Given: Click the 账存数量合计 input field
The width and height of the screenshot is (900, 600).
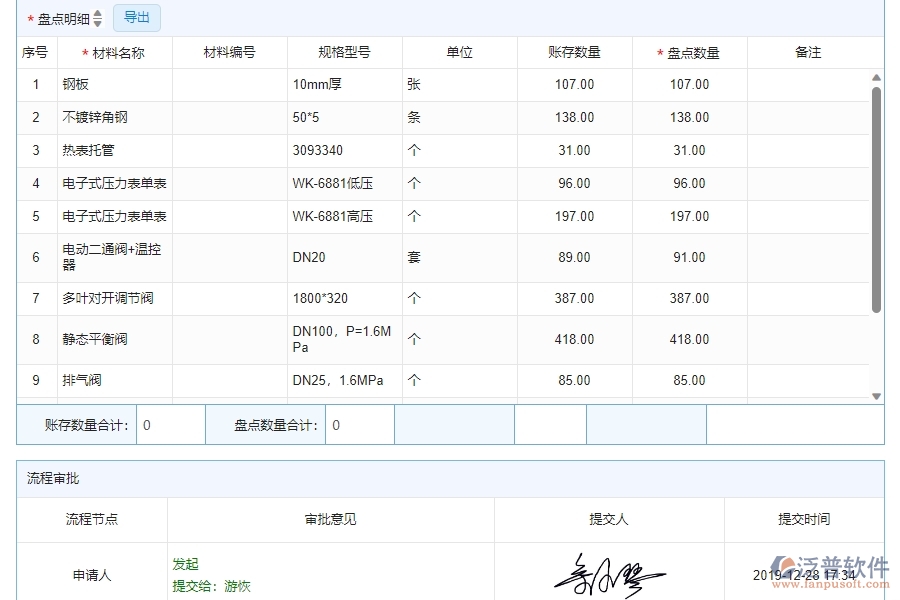Looking at the screenshot, I should (x=170, y=424).
